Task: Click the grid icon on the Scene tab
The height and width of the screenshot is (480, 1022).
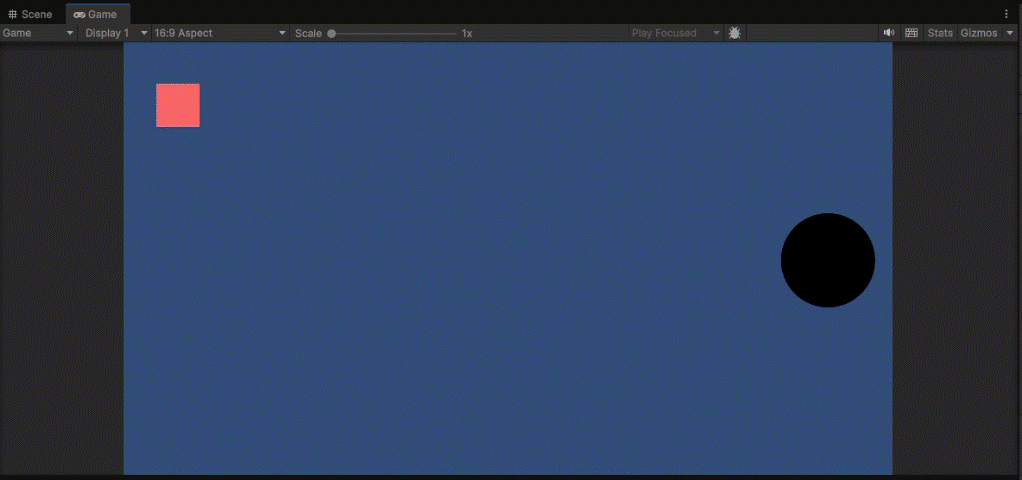Action: (x=13, y=15)
